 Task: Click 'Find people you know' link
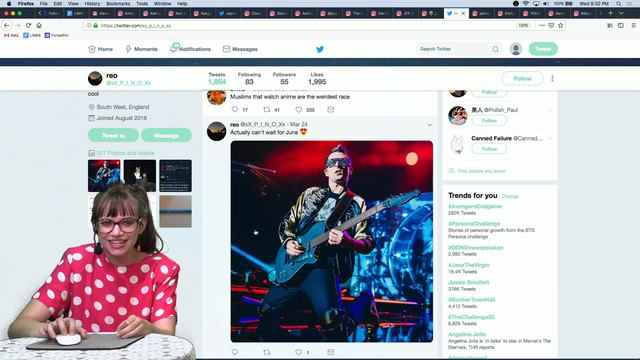pos(481,171)
